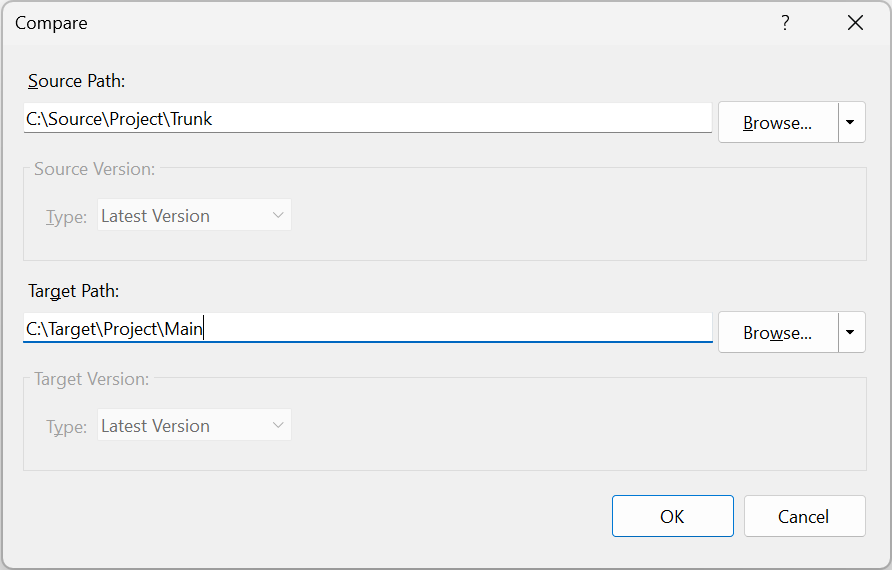The image size is (892, 570).
Task: Open the Target Version Type combo box
Action: pyautogui.click(x=194, y=426)
